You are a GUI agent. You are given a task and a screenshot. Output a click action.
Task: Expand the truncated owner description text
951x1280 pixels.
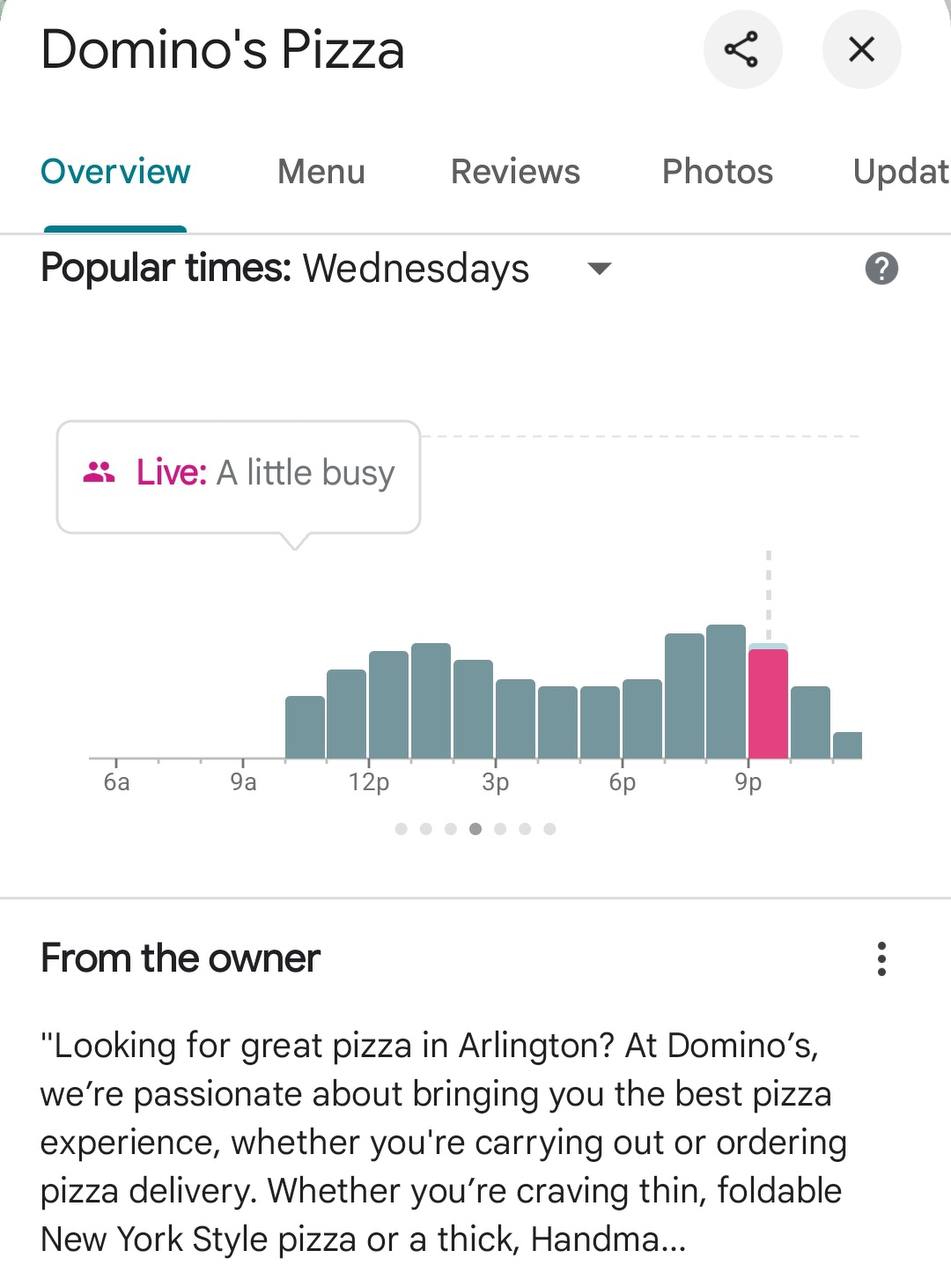tap(443, 1143)
